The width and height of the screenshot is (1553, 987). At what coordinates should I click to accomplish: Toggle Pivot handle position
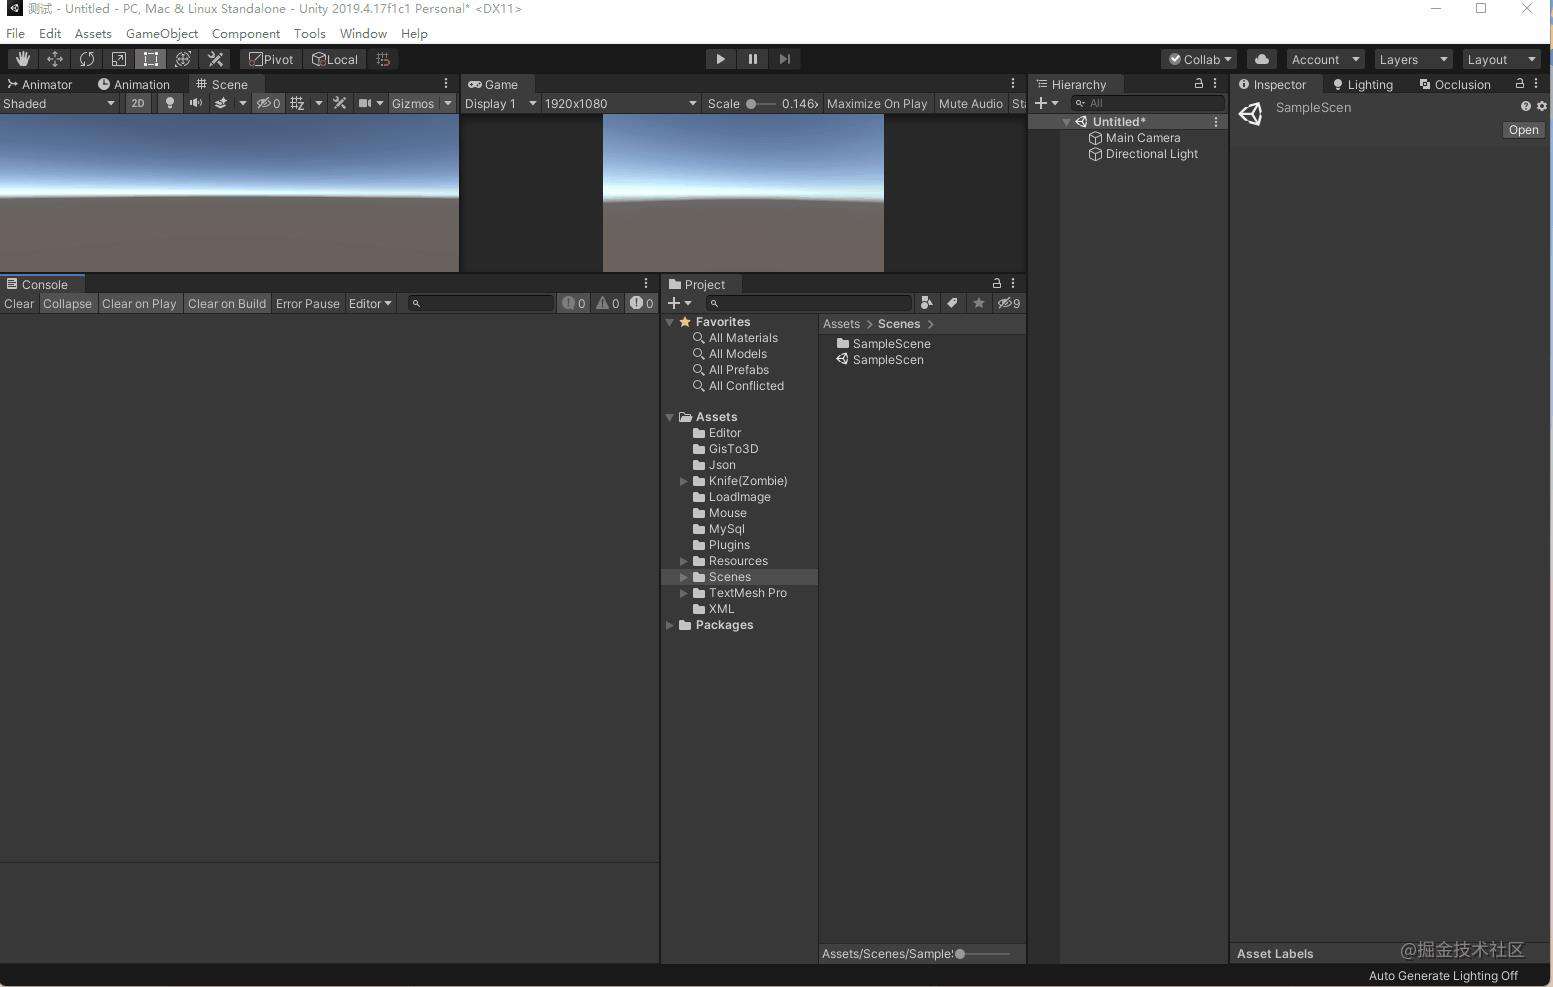pos(272,59)
